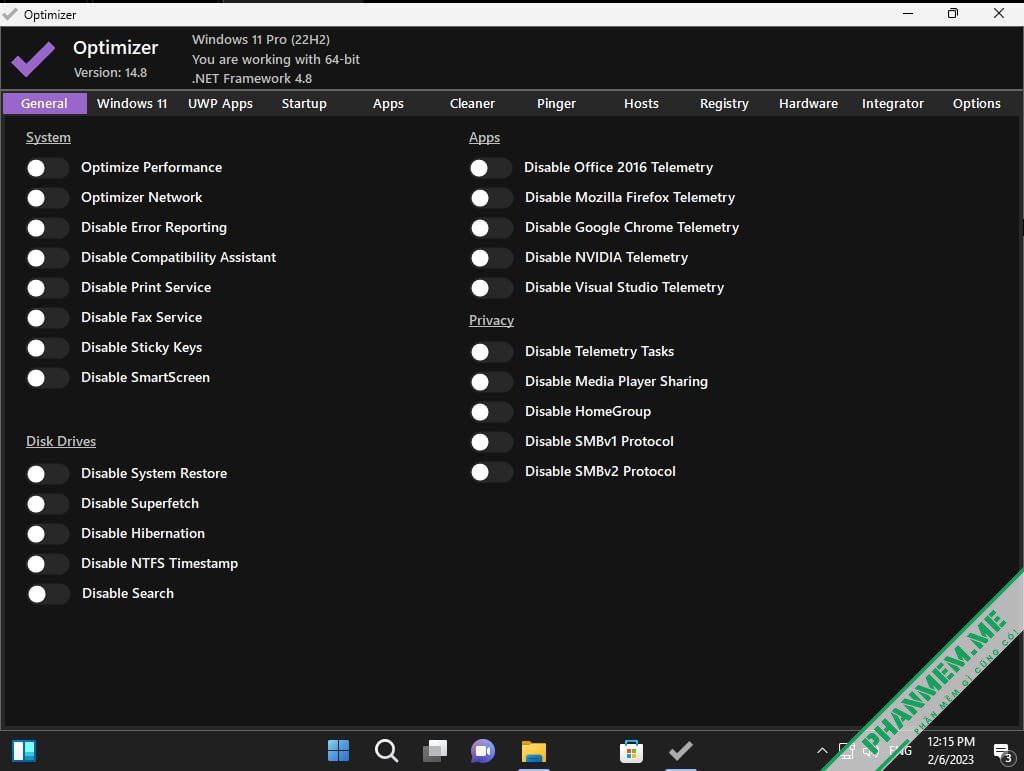Viewport: 1024px width, 771px height.
Task: Show hidden tray icons chevron
Action: 822,751
